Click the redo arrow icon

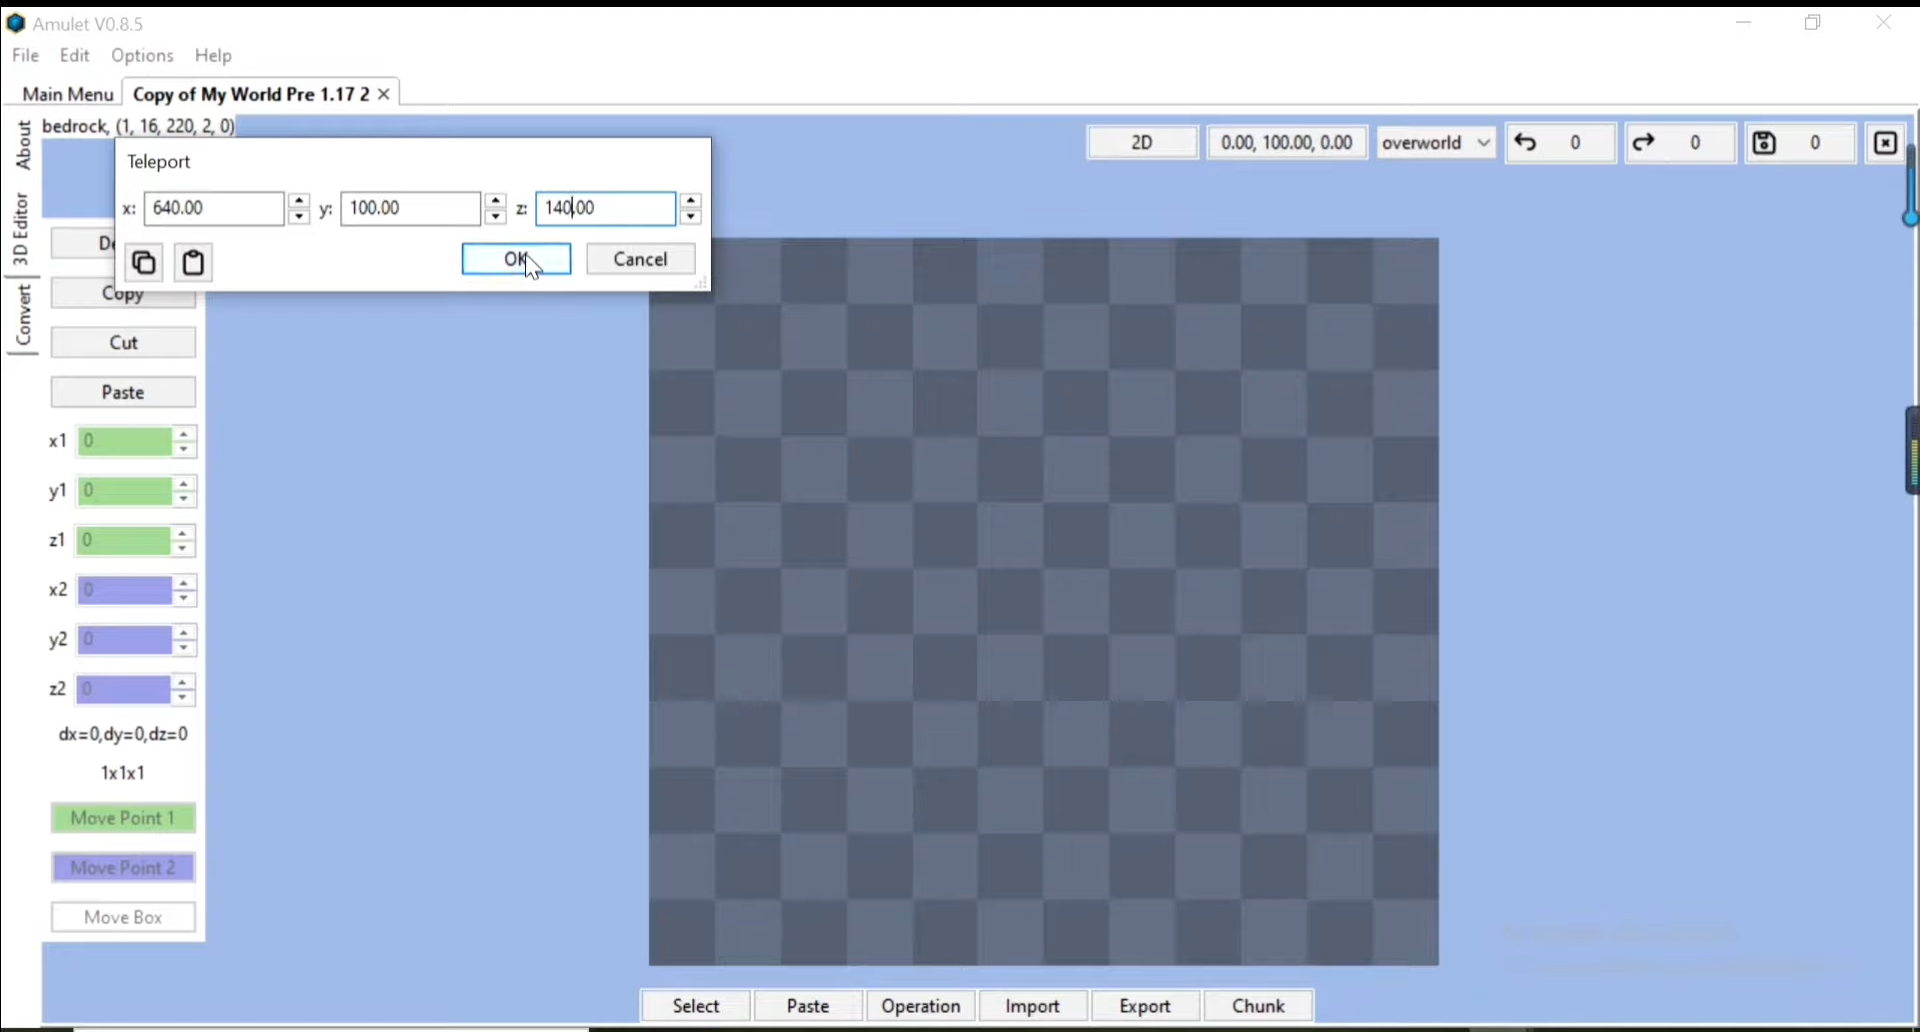1643,143
